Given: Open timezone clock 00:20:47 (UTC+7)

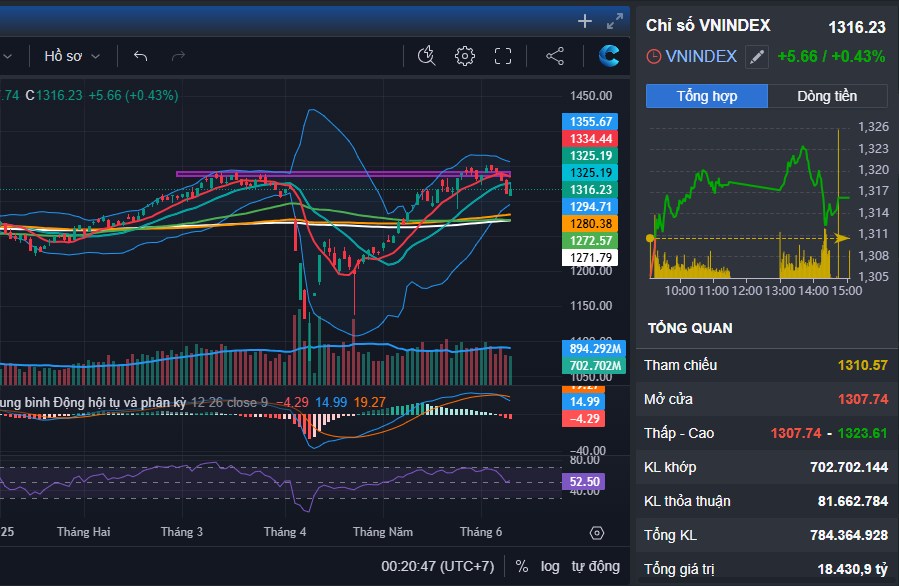Looking at the screenshot, I should click(437, 567).
